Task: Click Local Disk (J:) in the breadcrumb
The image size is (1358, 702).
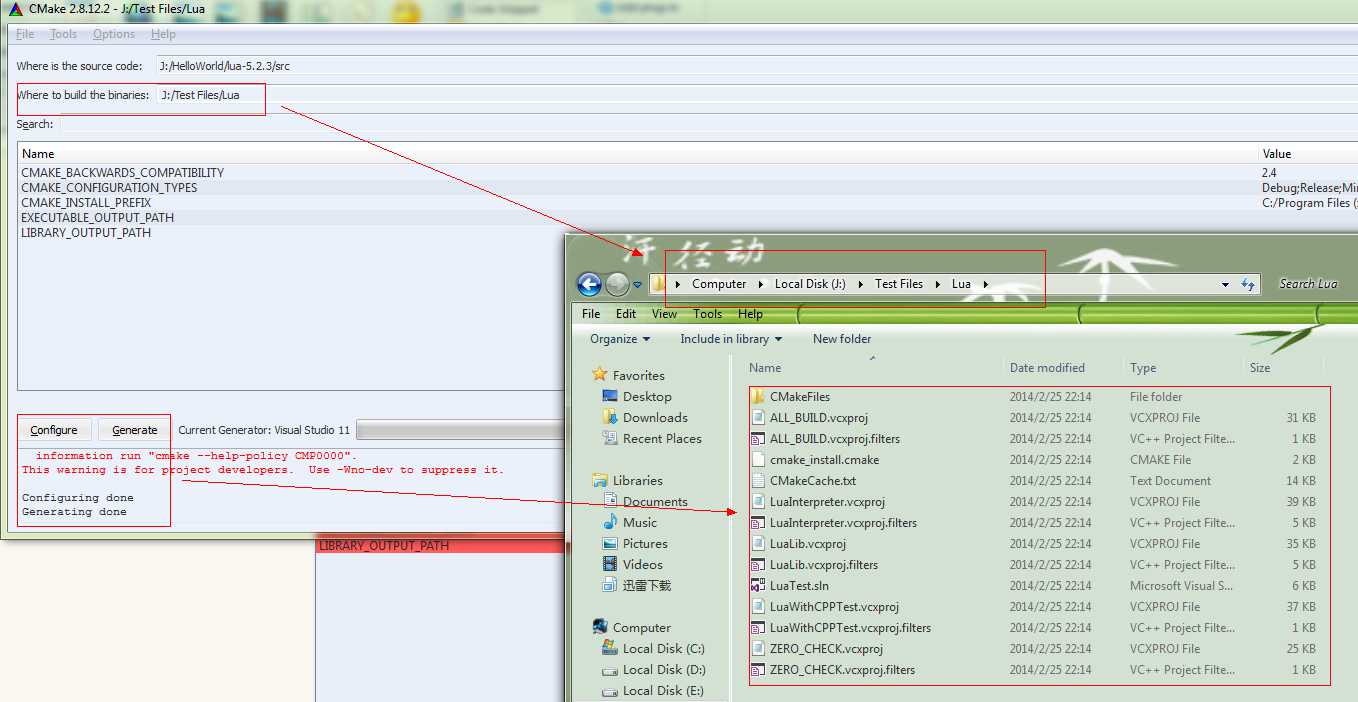Action: pos(810,284)
